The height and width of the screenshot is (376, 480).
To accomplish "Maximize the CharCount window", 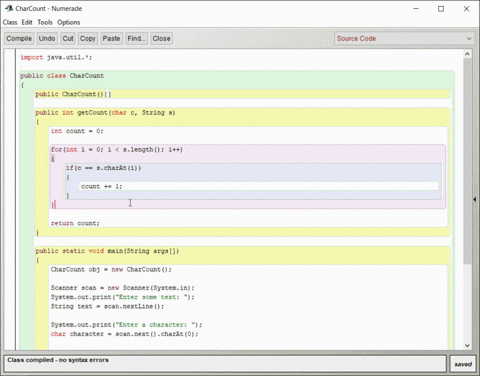I will pyautogui.click(x=441, y=9).
